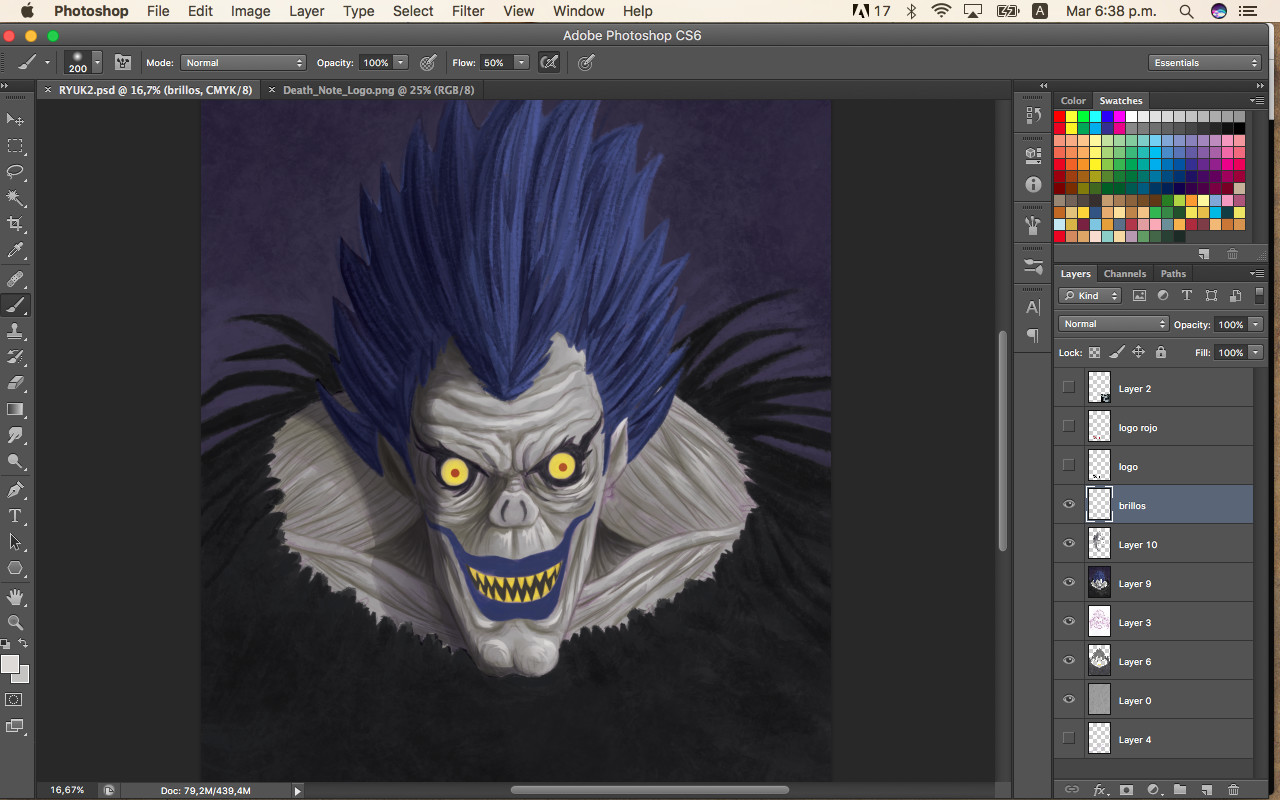Open the brush Opacity slider dropdown

pos(401,62)
